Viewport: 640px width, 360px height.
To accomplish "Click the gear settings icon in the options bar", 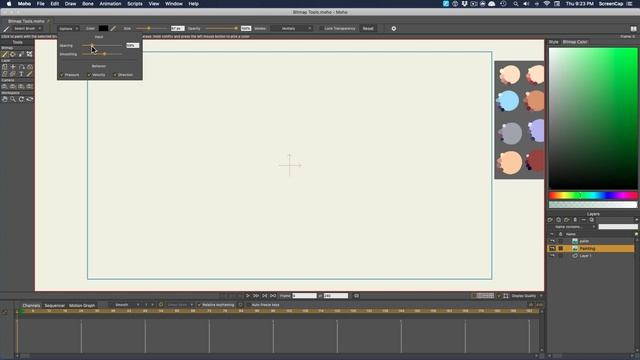I will pyautogui.click(x=393, y=29).
